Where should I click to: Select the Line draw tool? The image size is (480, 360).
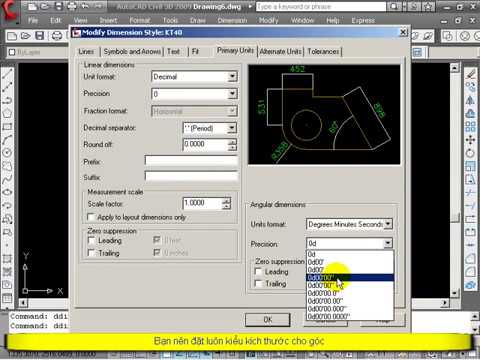coord(7,74)
